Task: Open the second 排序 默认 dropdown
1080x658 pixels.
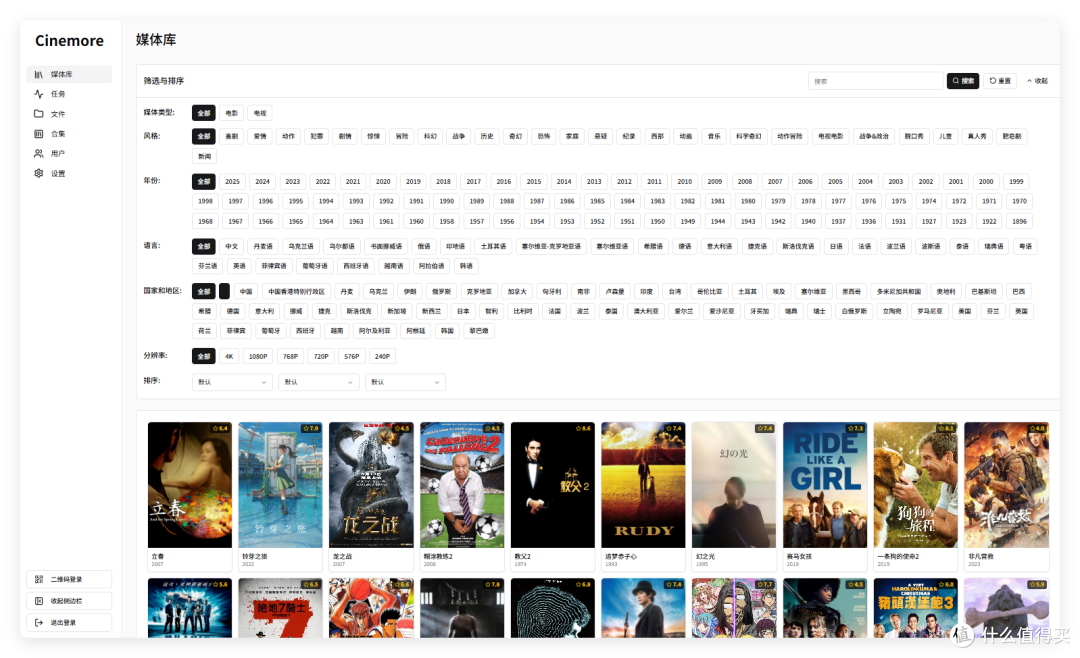Action: (318, 382)
